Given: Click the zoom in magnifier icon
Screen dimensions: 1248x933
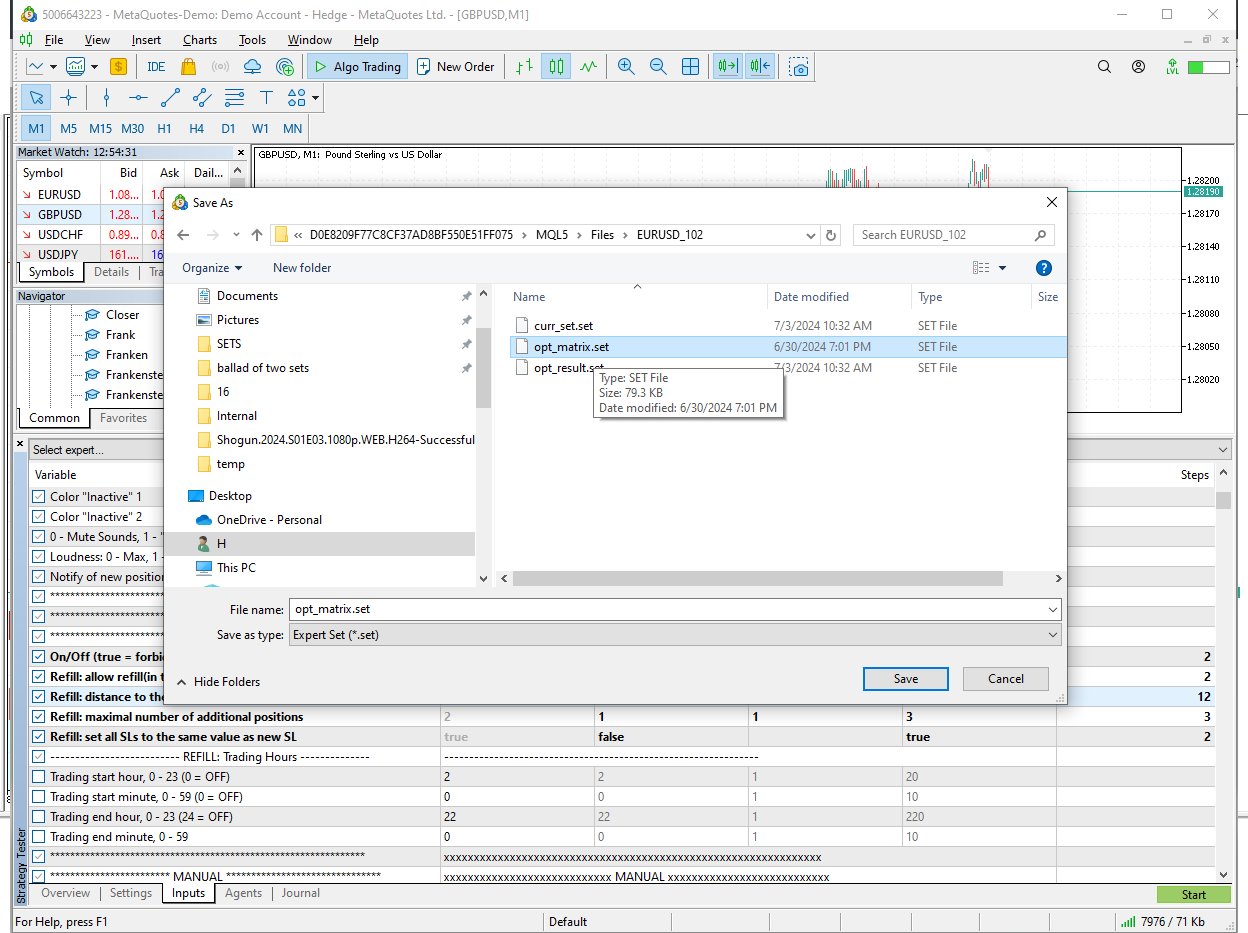Looking at the screenshot, I should pos(626,67).
